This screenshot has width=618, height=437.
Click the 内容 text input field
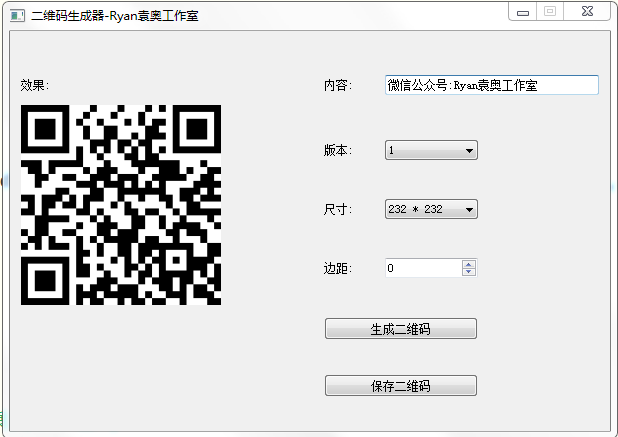491,85
